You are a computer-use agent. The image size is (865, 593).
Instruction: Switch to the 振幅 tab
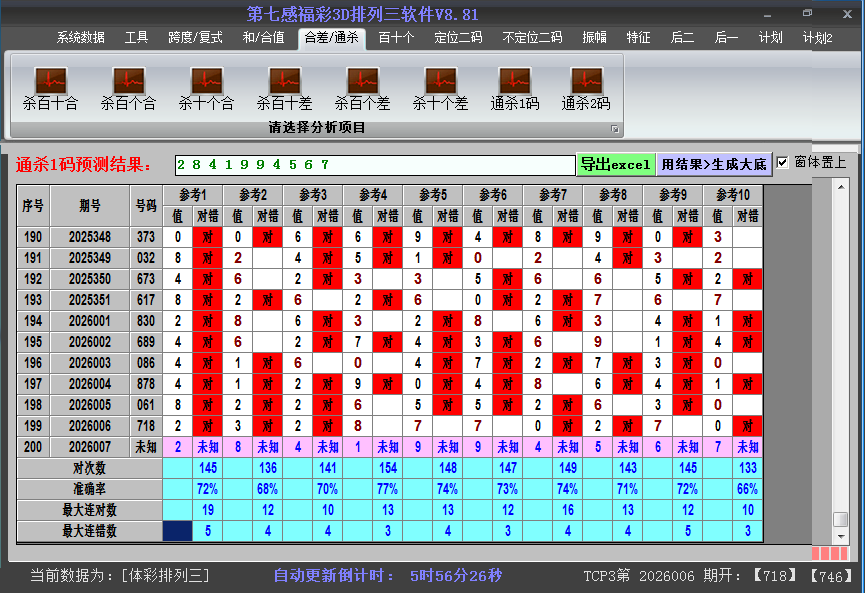coord(594,38)
